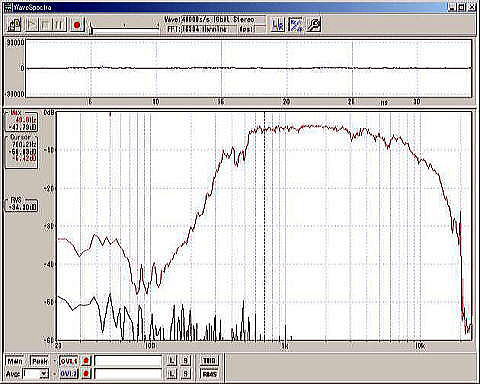This screenshot has width=480, height=384.
Task: Click the playback position slider track
Action: pos(125,29)
